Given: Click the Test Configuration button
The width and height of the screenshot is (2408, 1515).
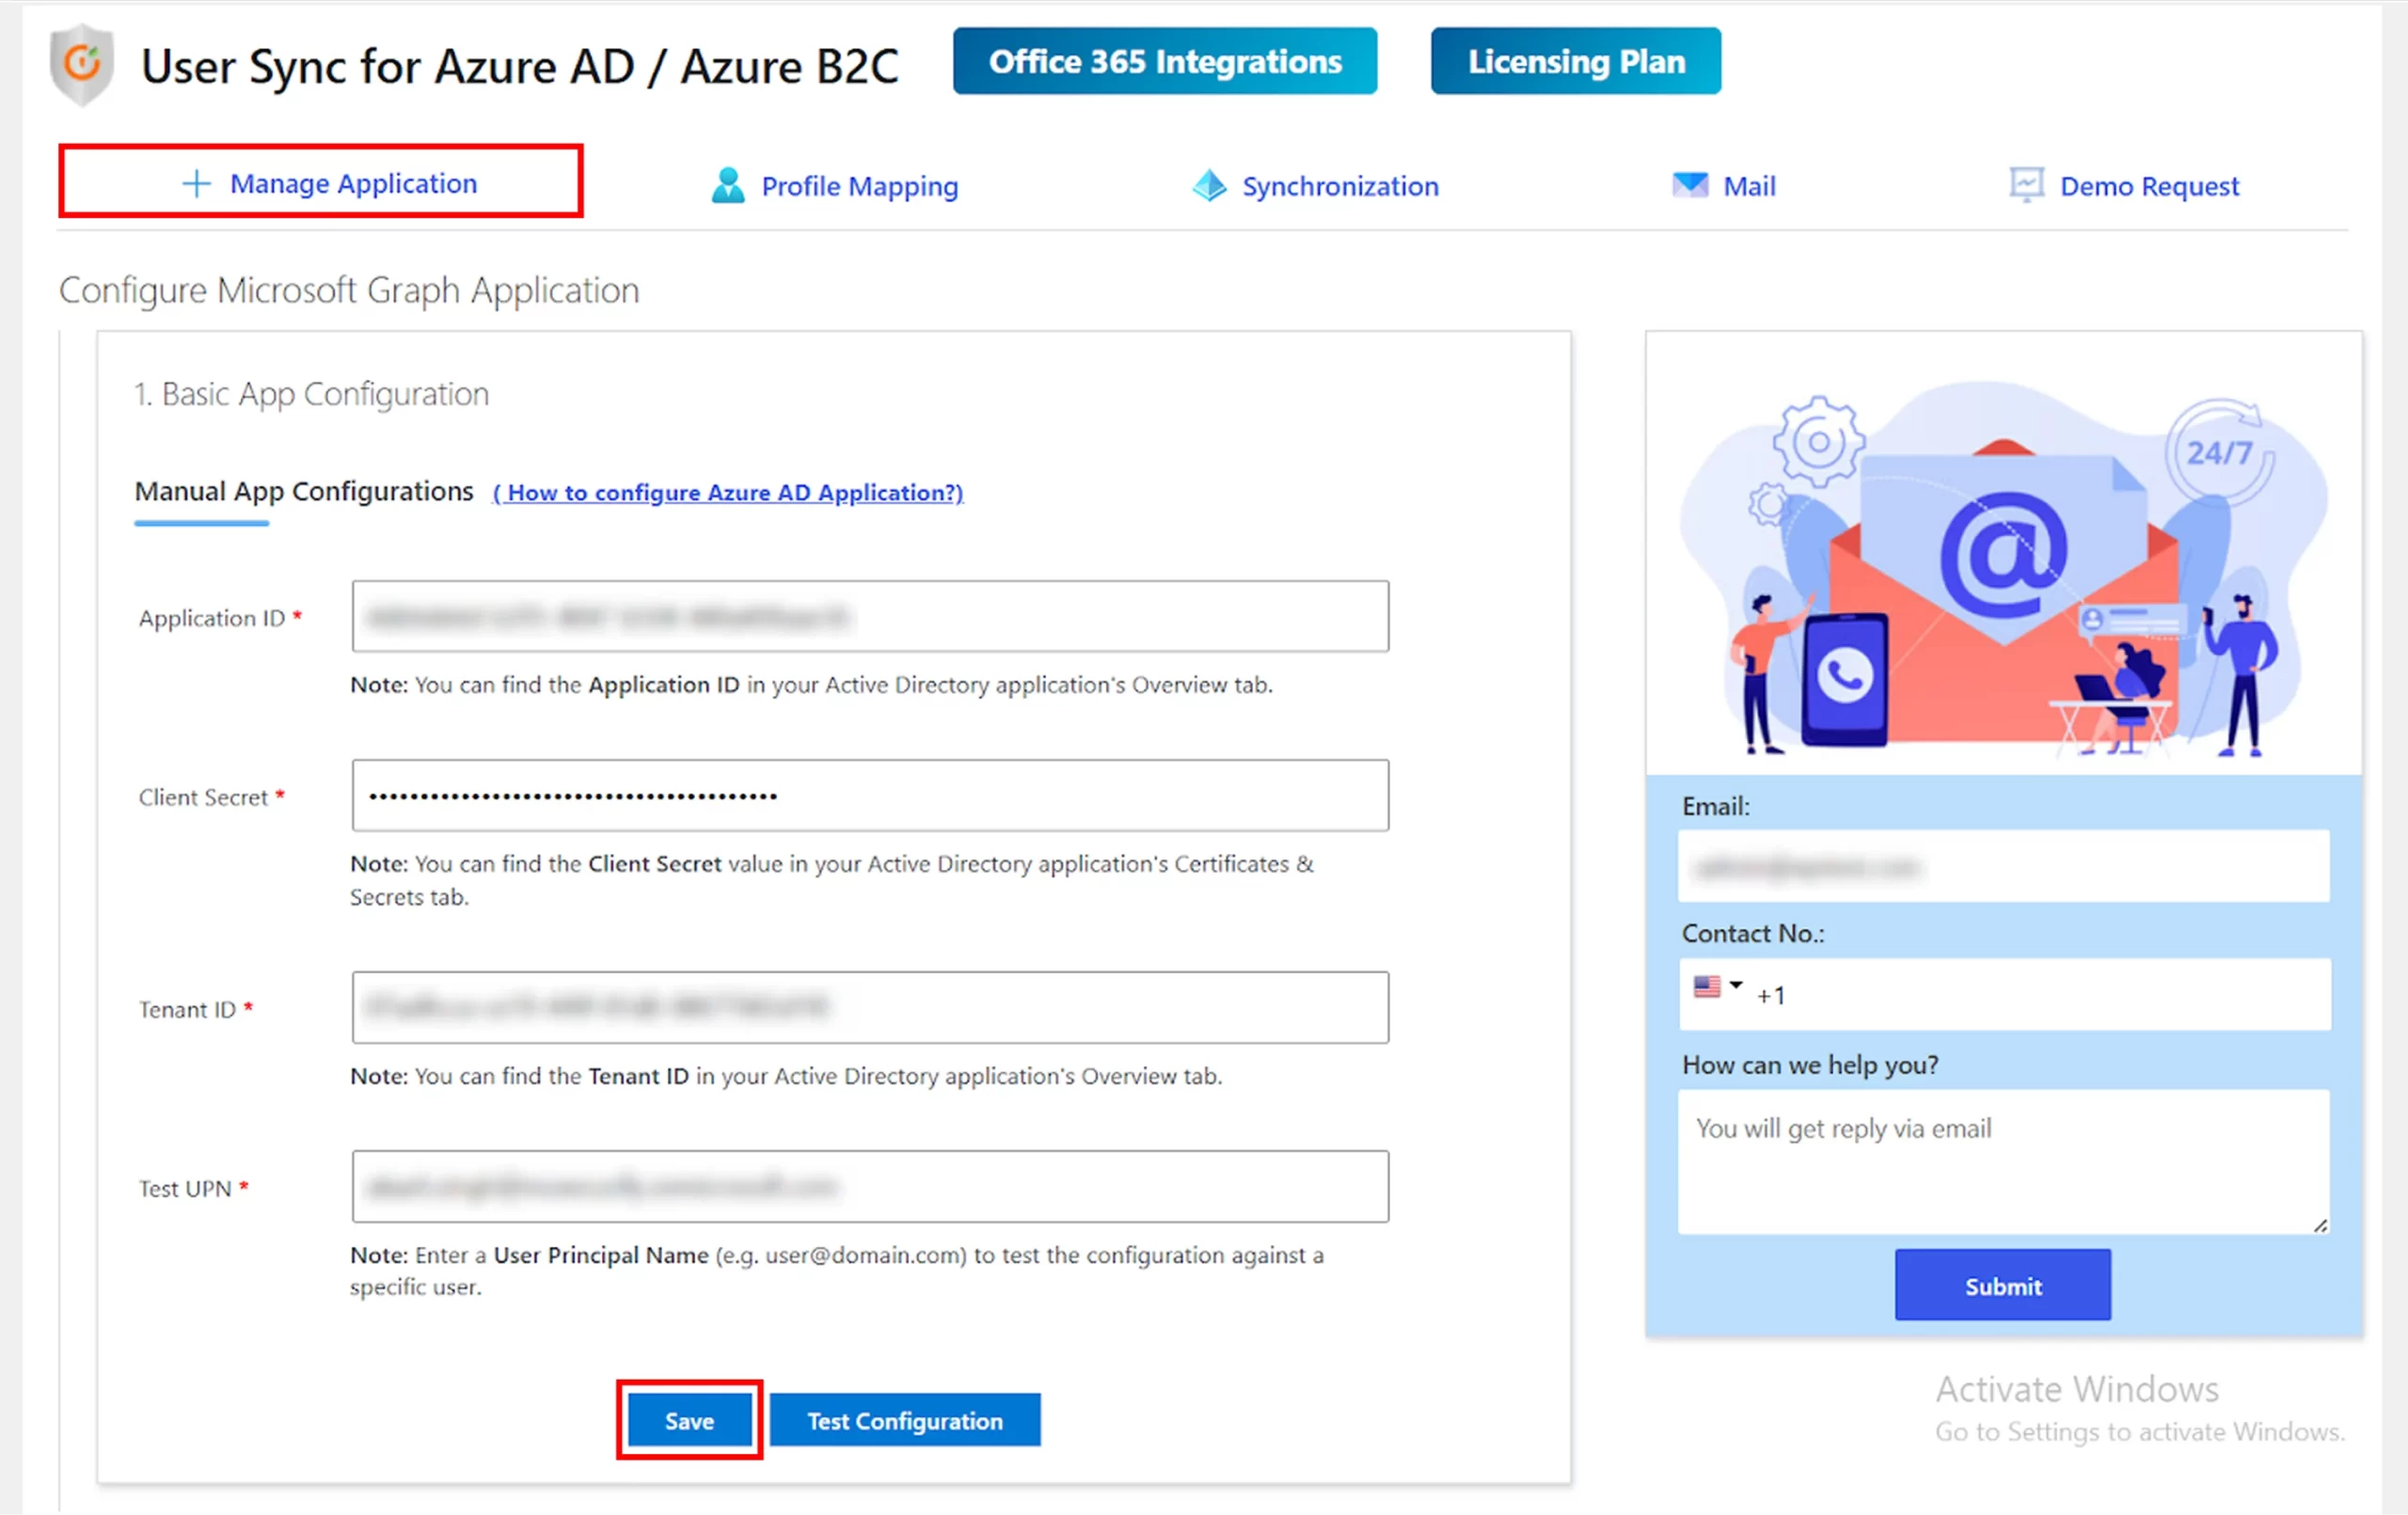Looking at the screenshot, I should [905, 1420].
